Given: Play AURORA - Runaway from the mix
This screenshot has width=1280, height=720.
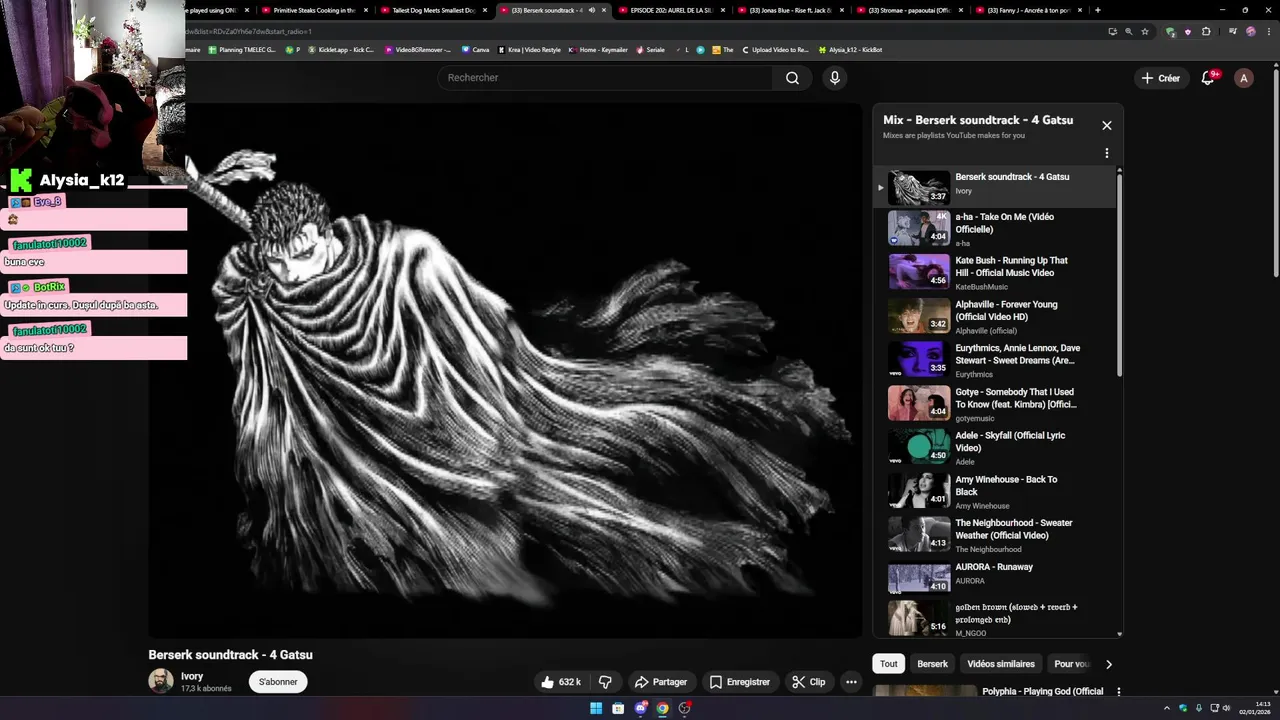Looking at the screenshot, I should click(995, 579).
